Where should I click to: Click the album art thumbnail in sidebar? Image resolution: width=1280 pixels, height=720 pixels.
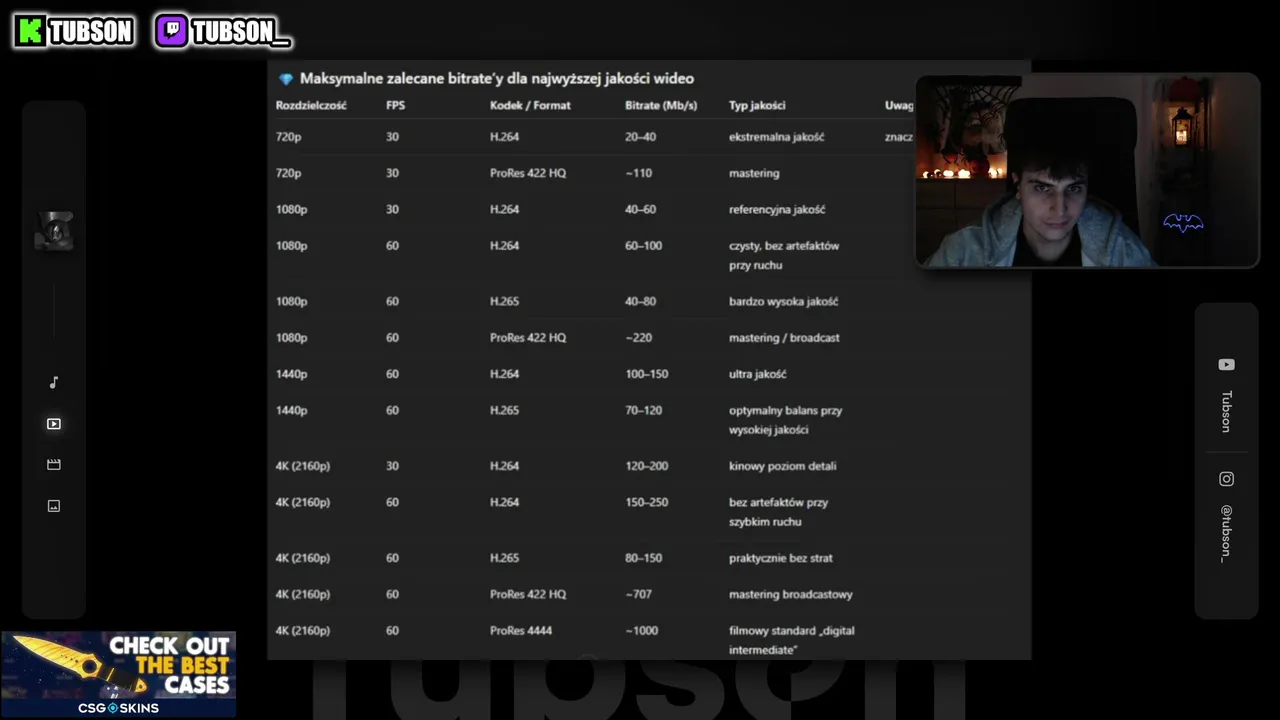point(54,231)
